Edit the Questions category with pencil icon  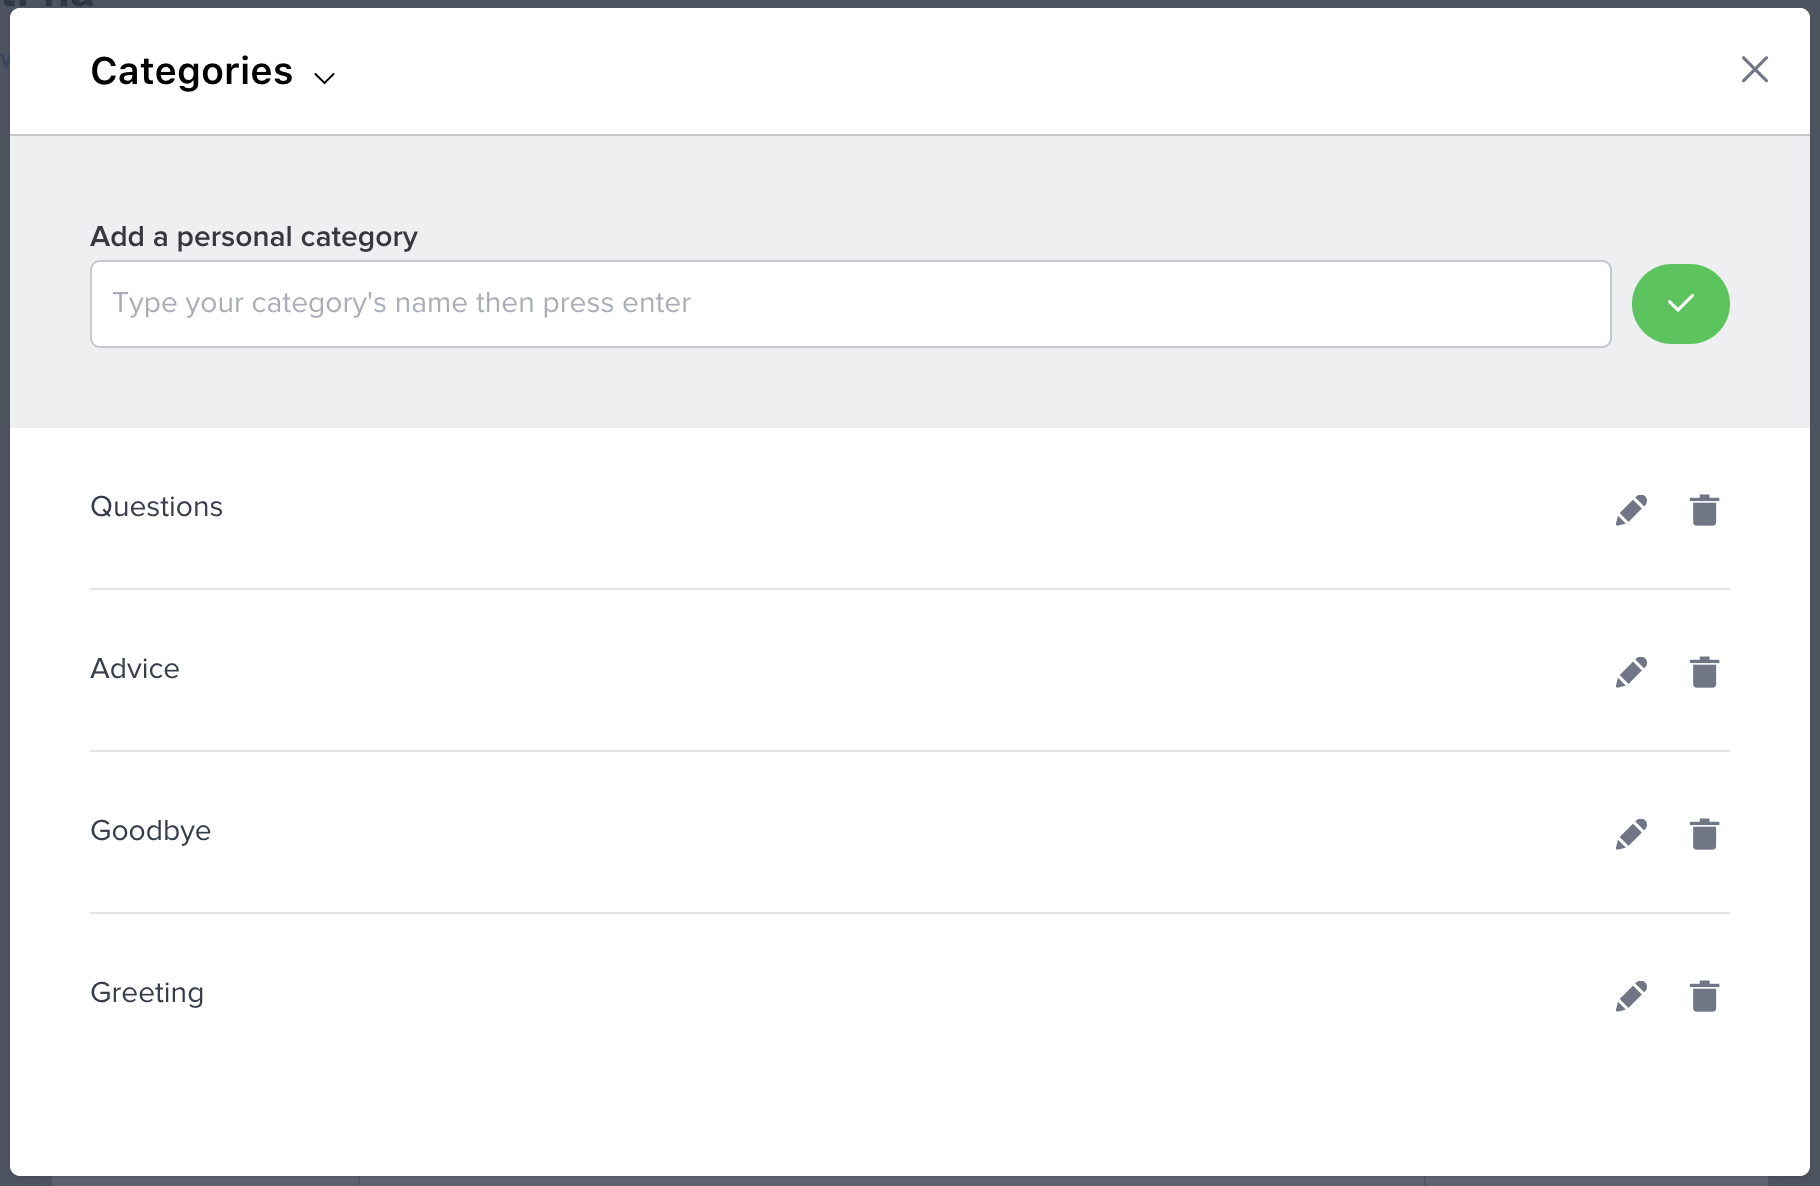point(1631,510)
